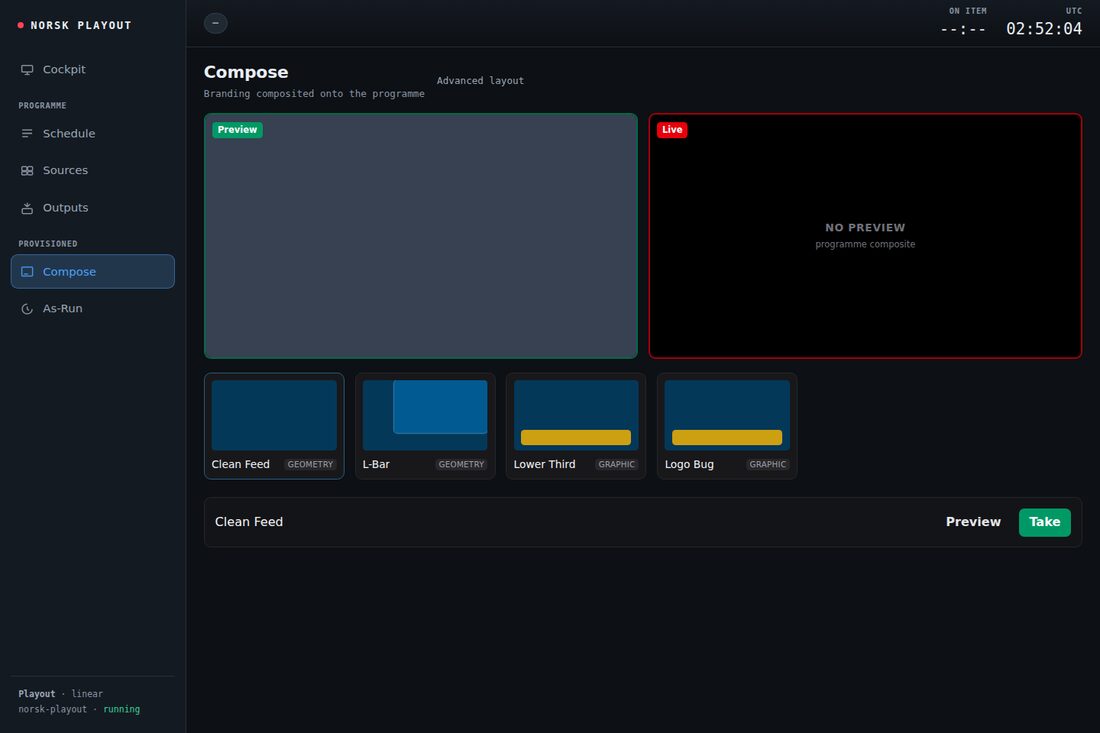Open the Cockpit page
Image resolution: width=1100 pixels, height=733 pixels.
pos(93,69)
